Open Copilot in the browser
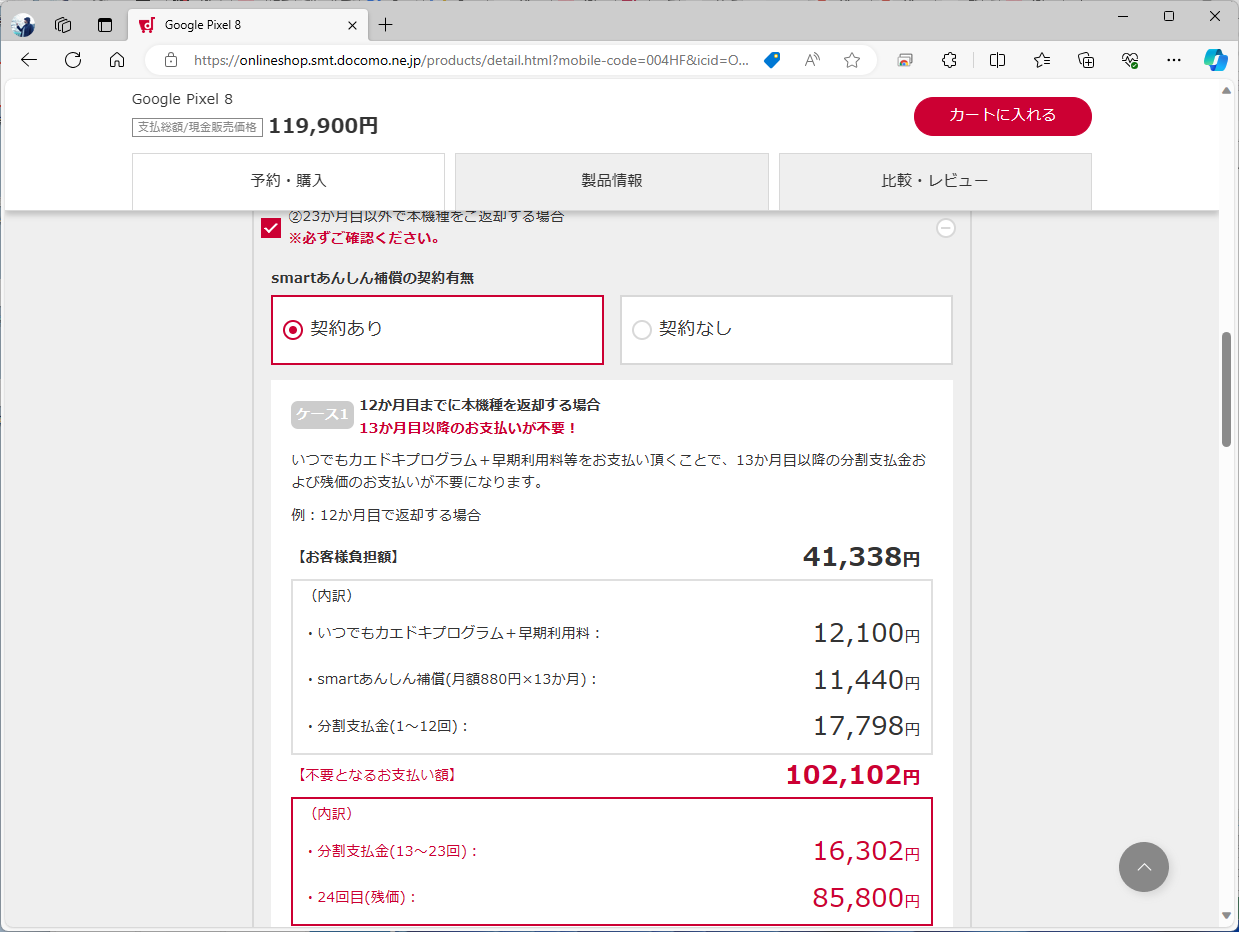Image resolution: width=1239 pixels, height=932 pixels. [1215, 60]
